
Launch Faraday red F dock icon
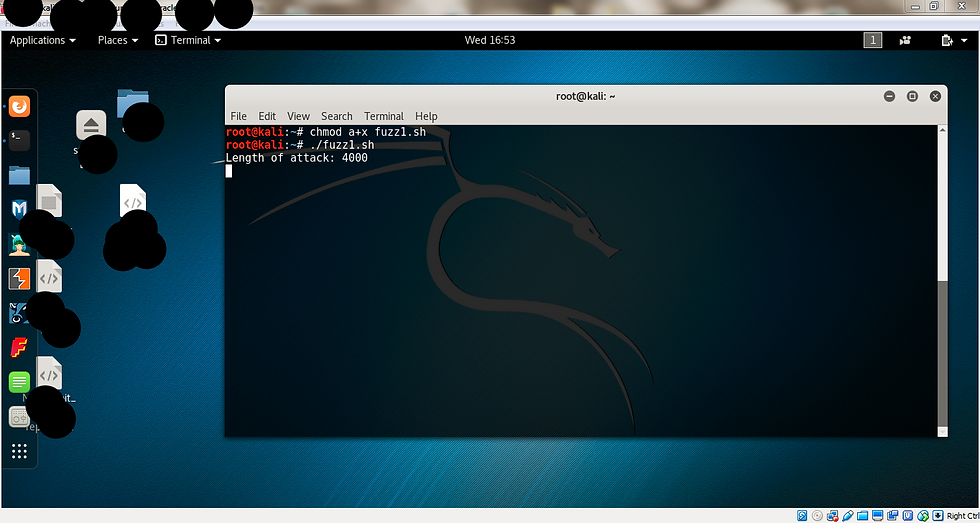[x=19, y=347]
